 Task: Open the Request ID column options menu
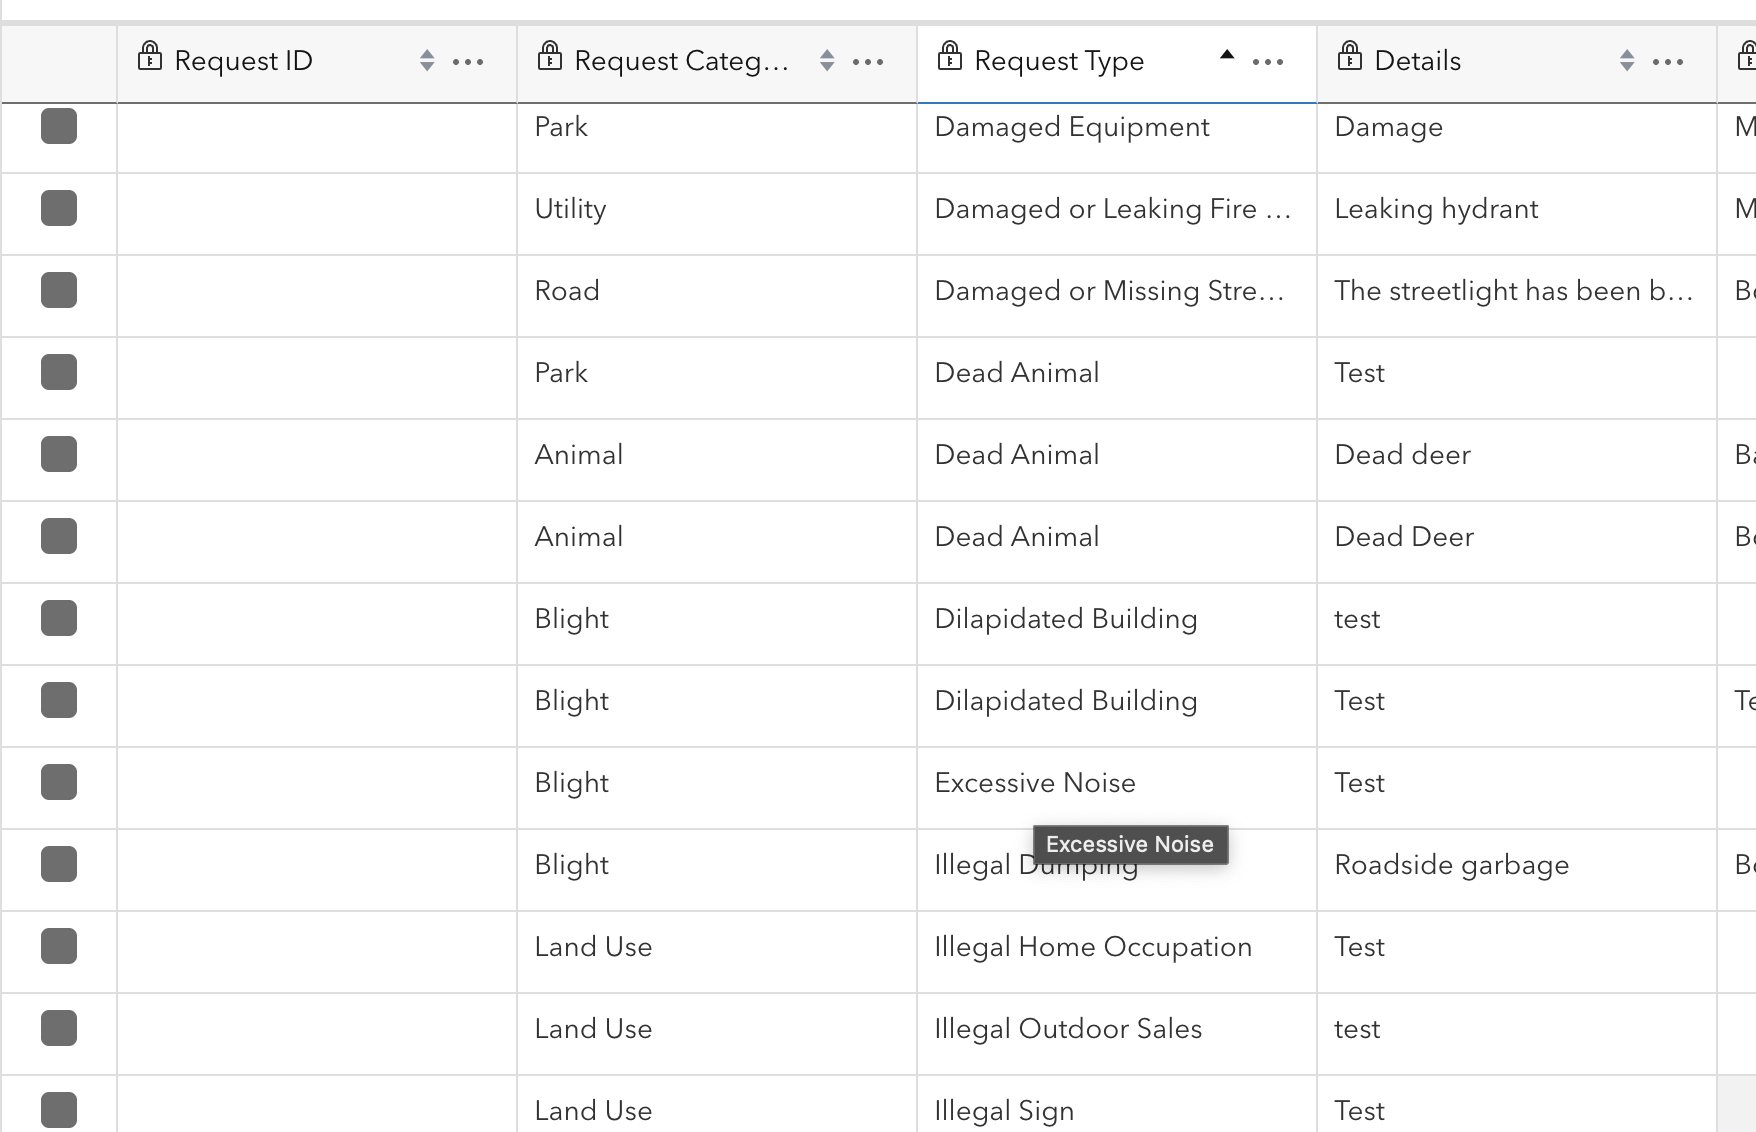tap(467, 62)
